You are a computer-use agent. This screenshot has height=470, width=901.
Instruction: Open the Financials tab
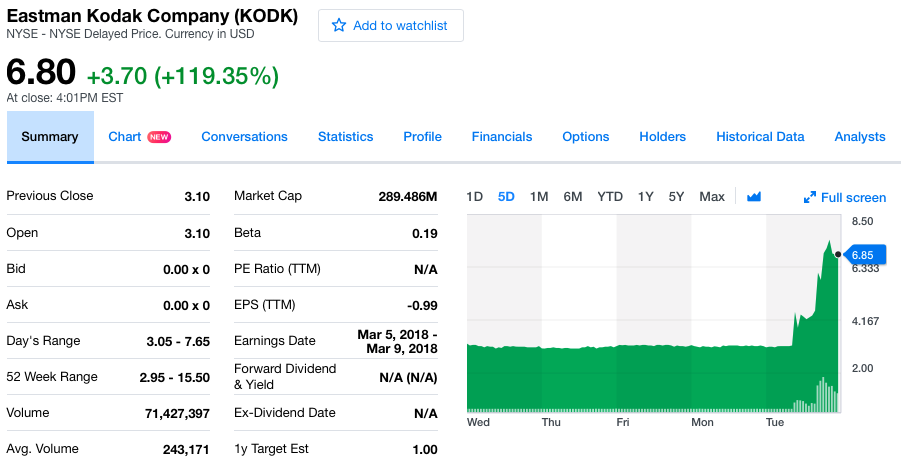pyautogui.click(x=502, y=137)
